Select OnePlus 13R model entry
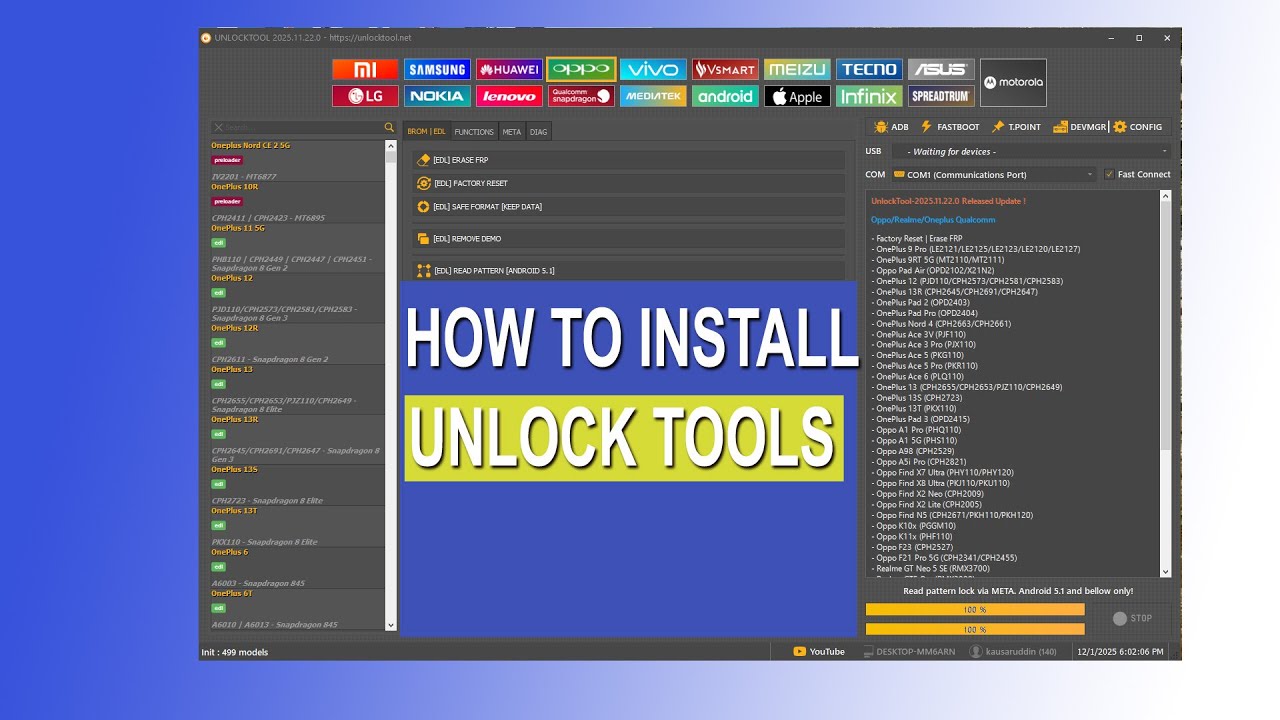1280x720 pixels. pos(297,439)
